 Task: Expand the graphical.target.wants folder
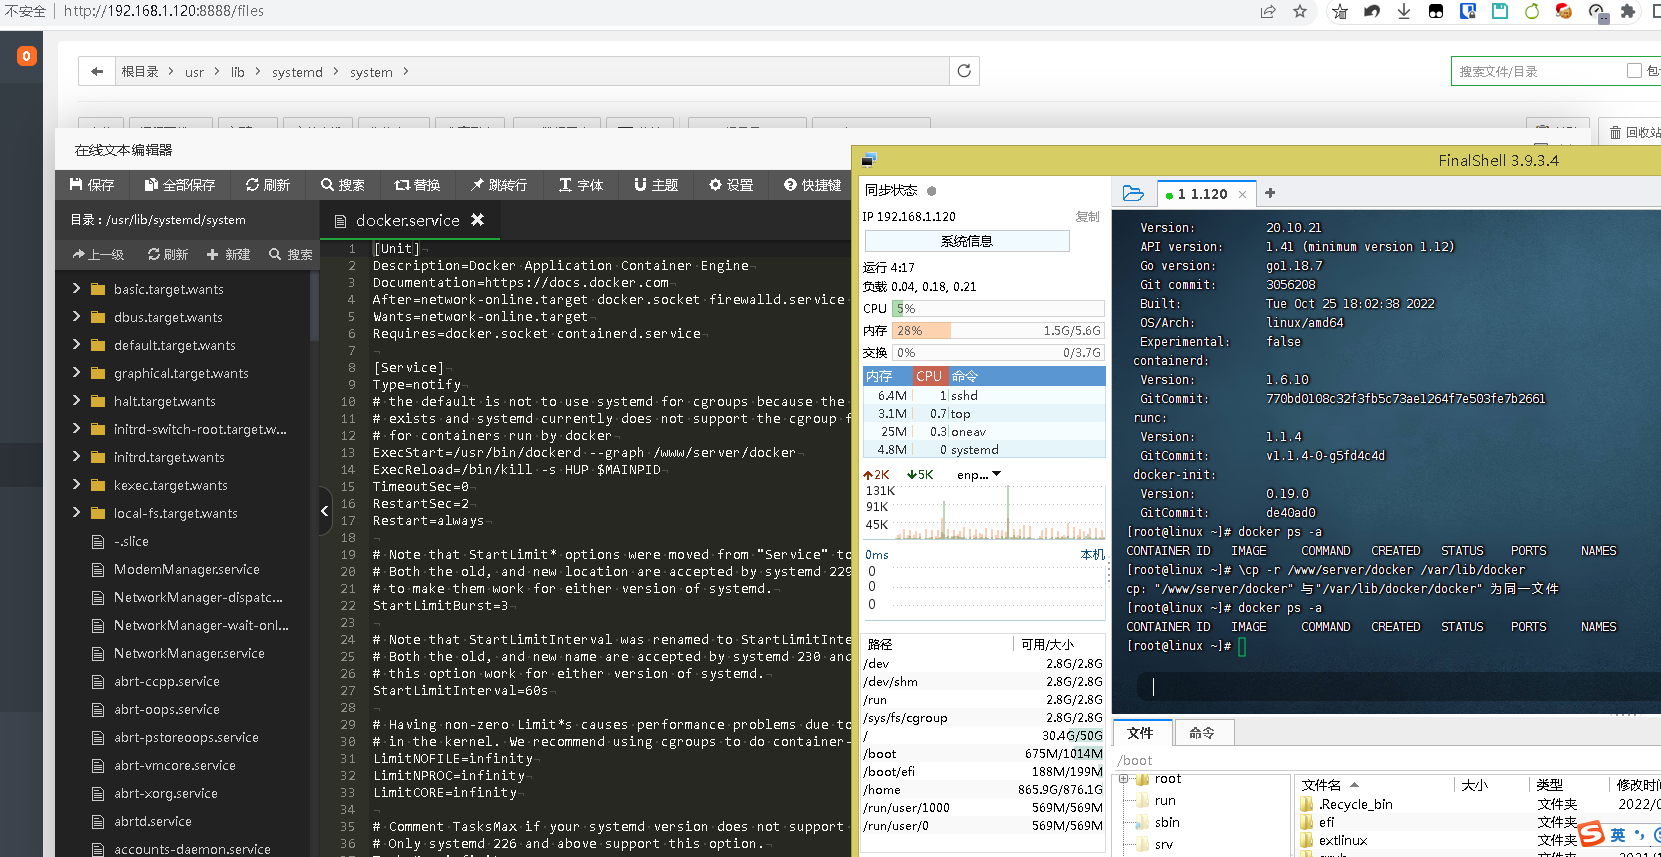pos(77,372)
